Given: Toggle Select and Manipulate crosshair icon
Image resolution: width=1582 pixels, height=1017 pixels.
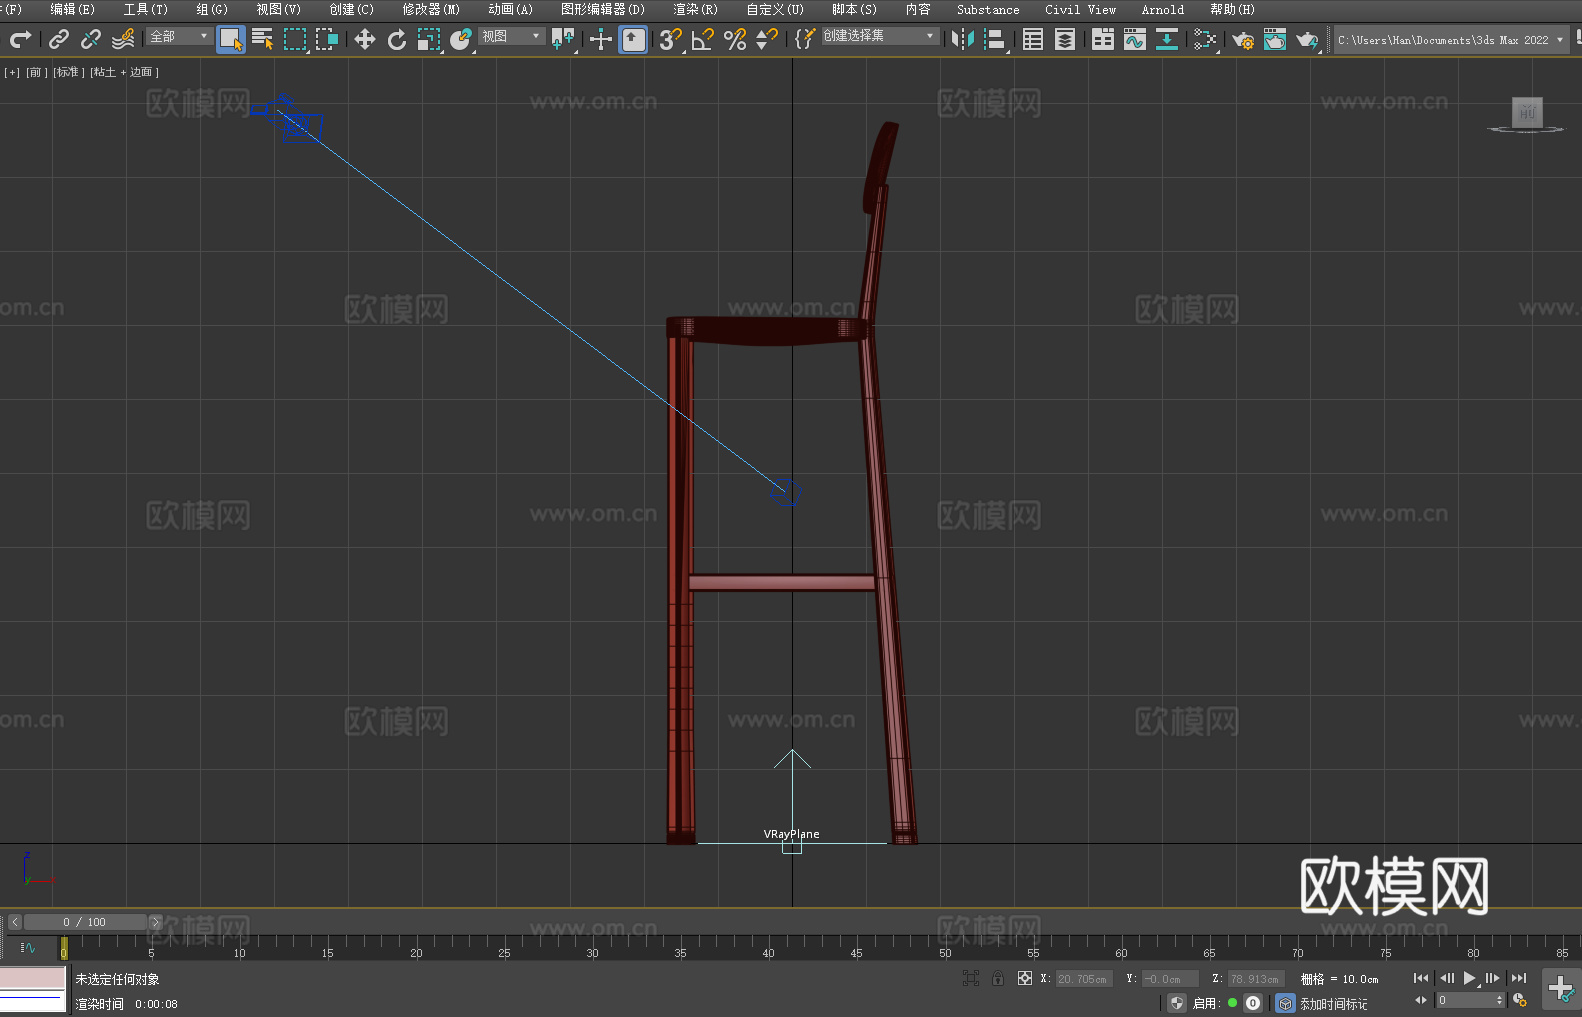Looking at the screenshot, I should tap(601, 39).
